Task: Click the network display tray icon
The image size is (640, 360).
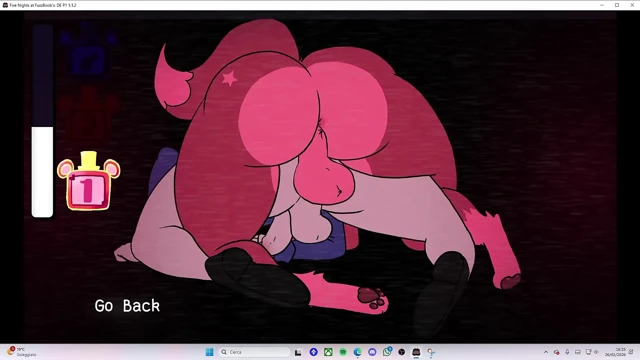Action: pyautogui.click(x=588, y=352)
